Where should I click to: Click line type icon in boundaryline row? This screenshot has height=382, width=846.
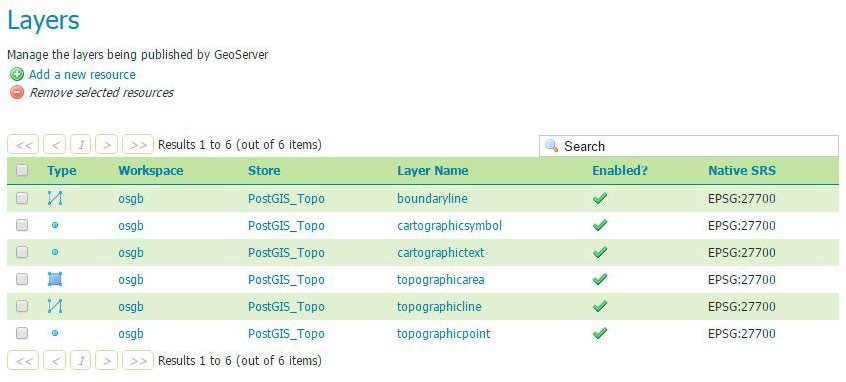(55, 198)
